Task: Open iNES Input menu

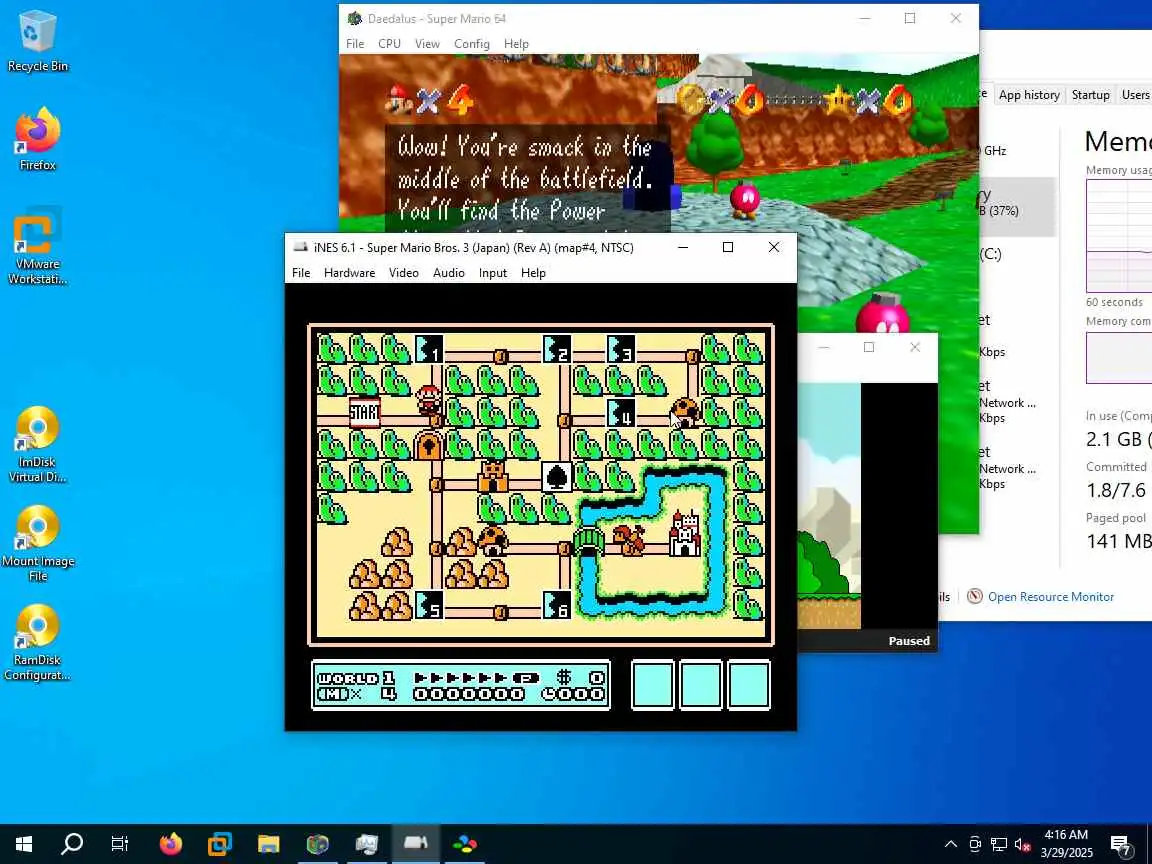Action: [492, 273]
